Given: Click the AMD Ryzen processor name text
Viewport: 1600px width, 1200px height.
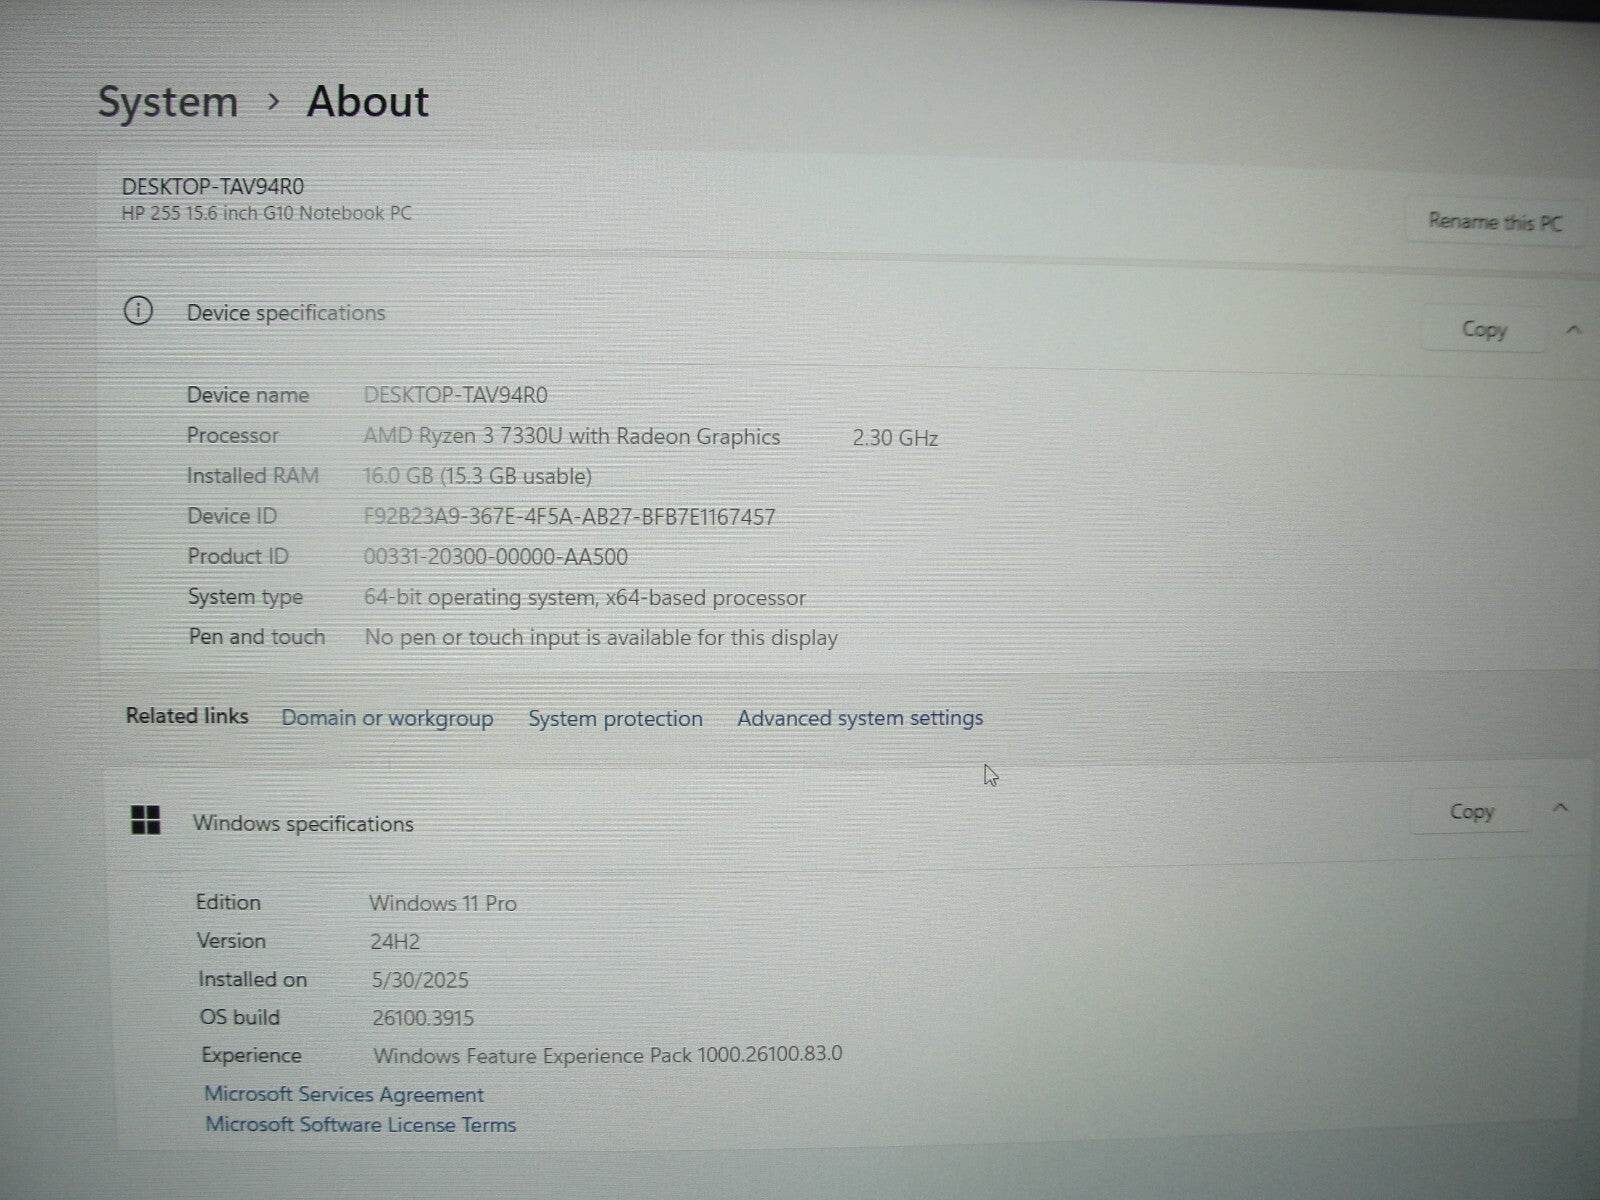Looking at the screenshot, I should click(571, 436).
